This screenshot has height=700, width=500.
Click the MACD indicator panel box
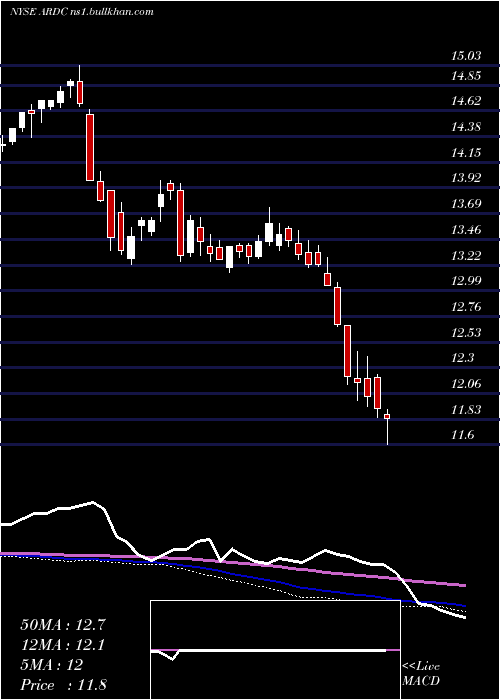click(x=275, y=650)
